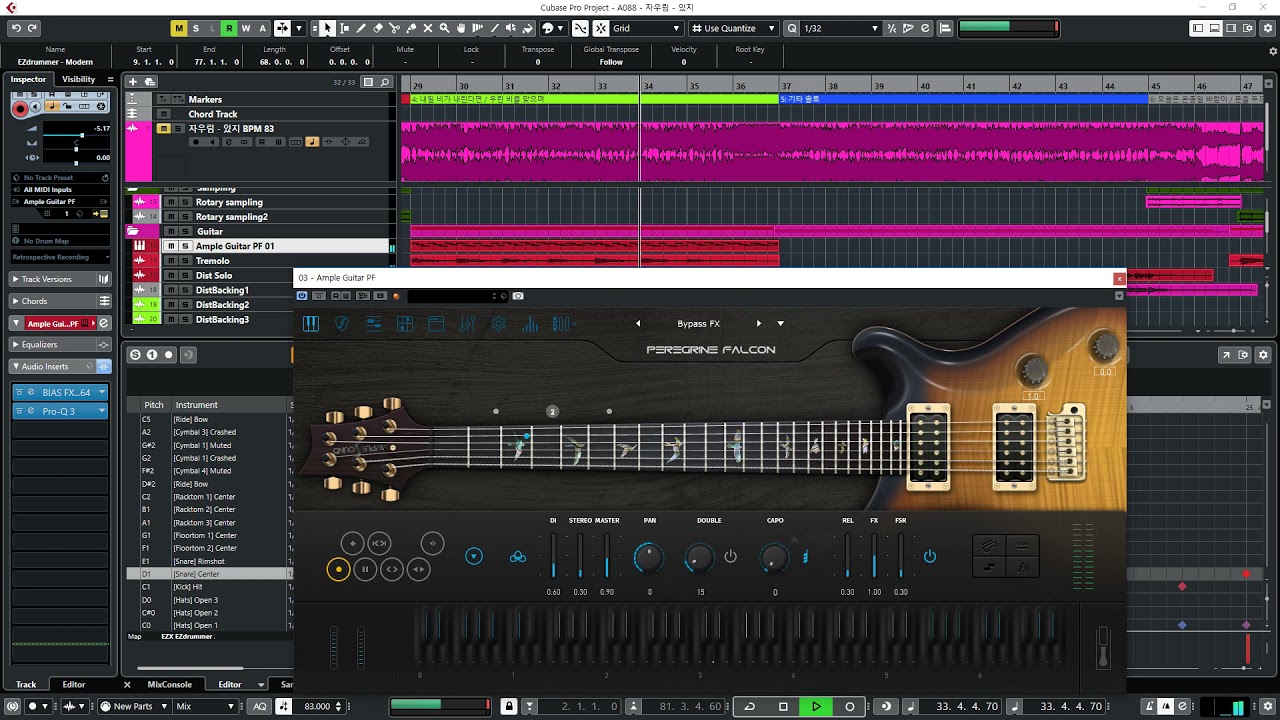Viewport: 1280px width, 720px height.
Task: Toggle the Snap crosshair button next to Grid
Action: pos(601,28)
